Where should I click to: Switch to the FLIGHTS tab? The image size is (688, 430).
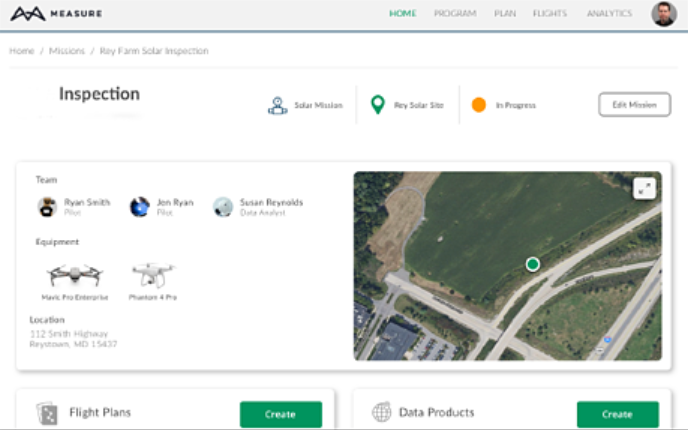550,14
